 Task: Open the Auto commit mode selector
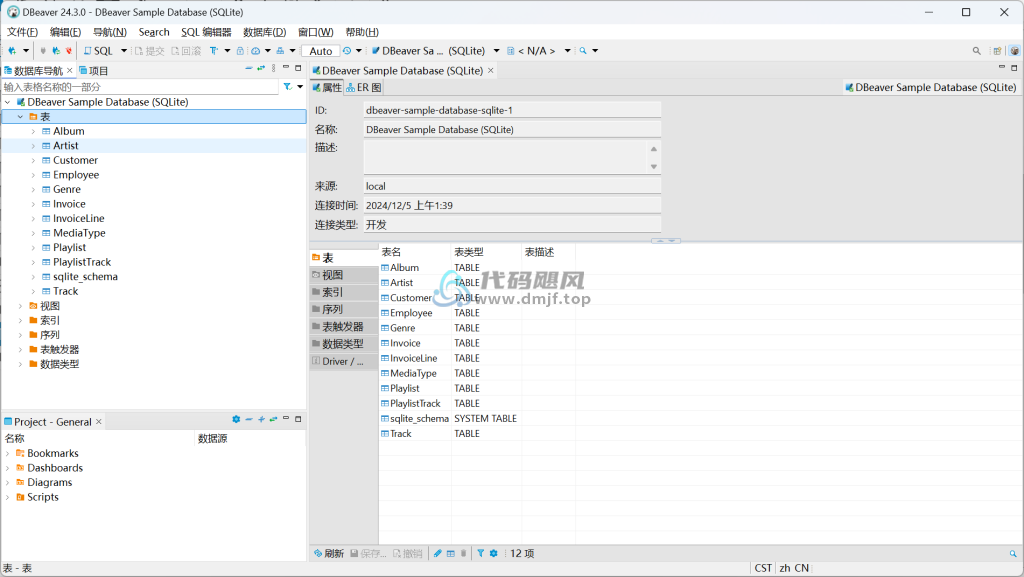pos(321,51)
